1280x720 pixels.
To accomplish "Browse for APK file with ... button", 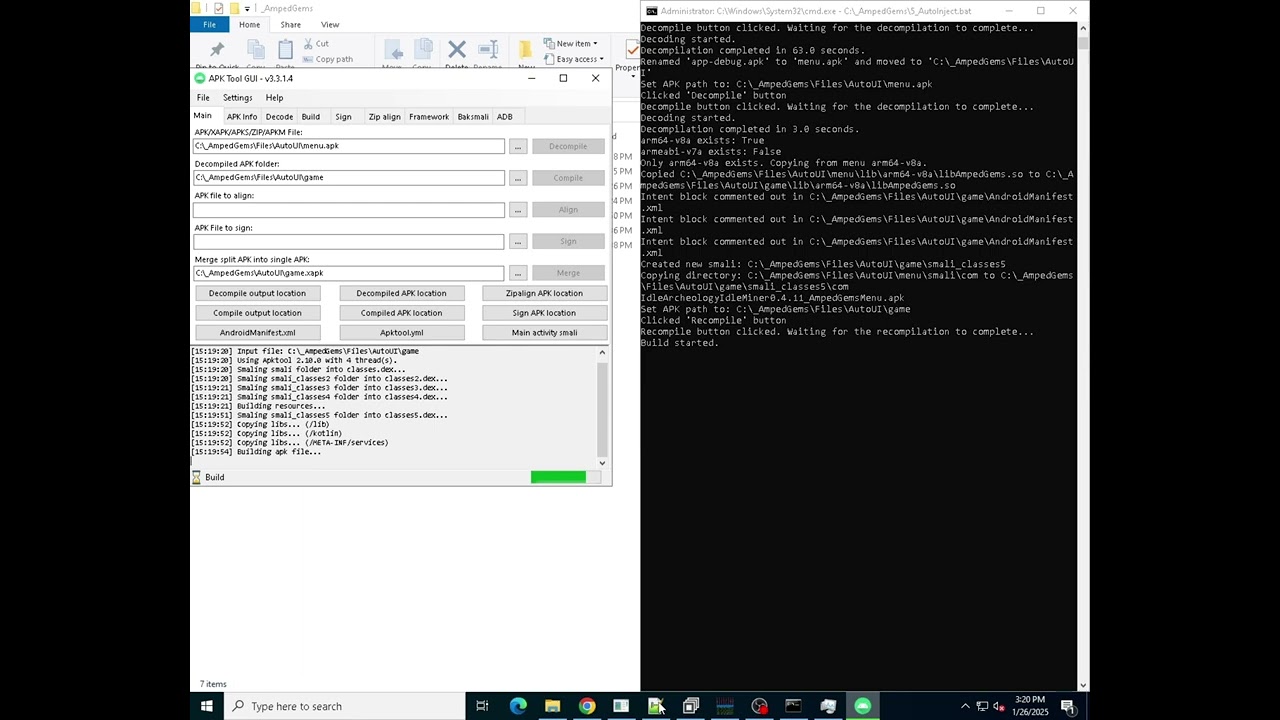I will point(518,146).
